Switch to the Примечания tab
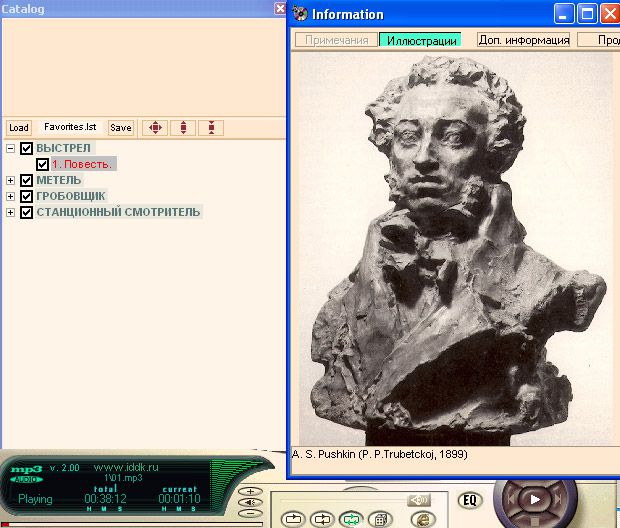Screen dimensions: 620x528 point(336,40)
